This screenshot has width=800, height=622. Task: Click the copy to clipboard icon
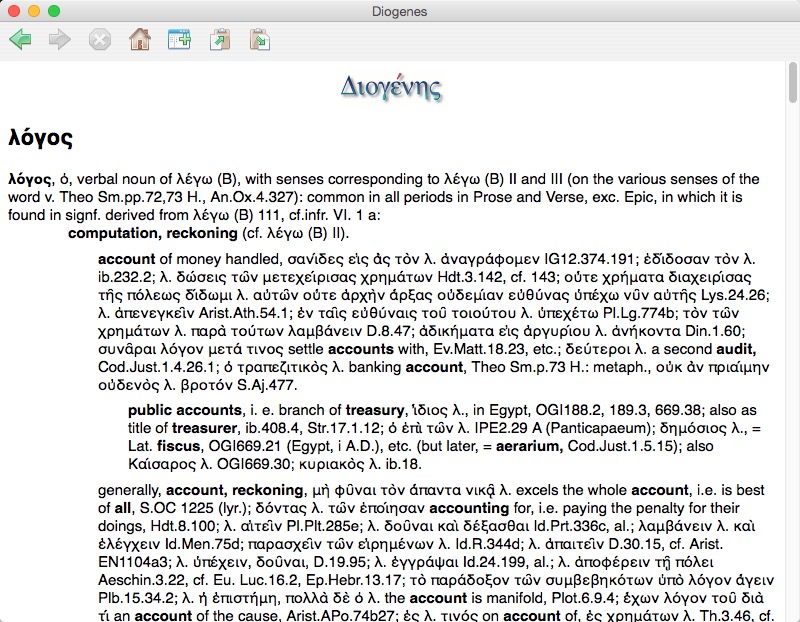click(219, 40)
